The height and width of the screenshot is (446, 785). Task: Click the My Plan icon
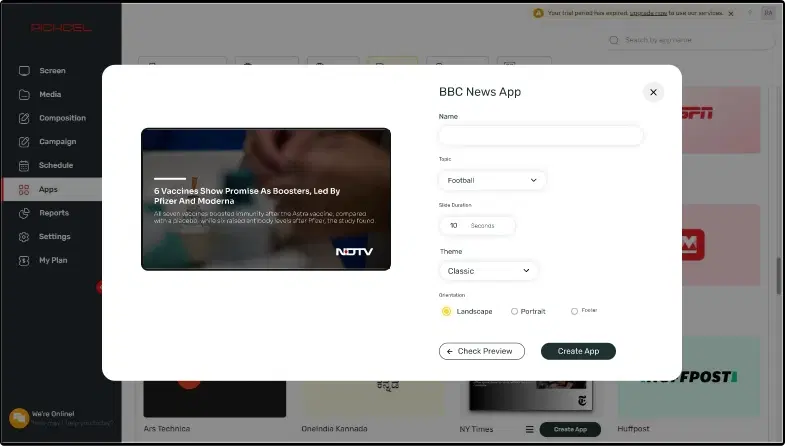[x=24, y=260]
